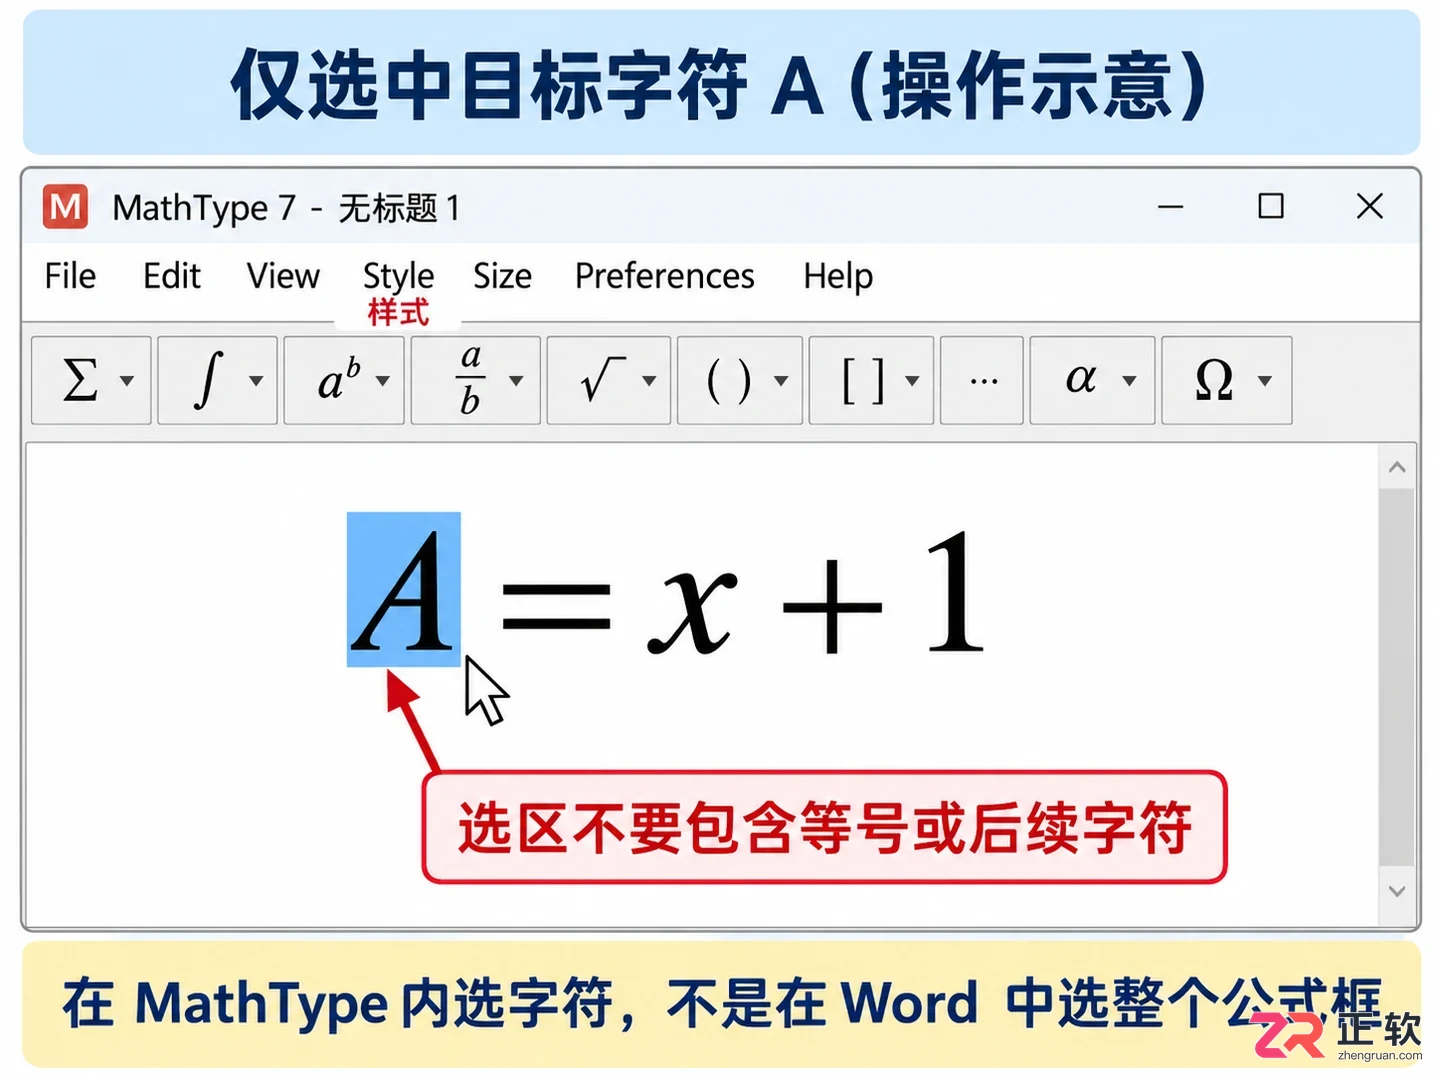Viewport: 1440px width, 1080px height.
Task: Click the highlighted character A in the equation
Action: [x=404, y=590]
